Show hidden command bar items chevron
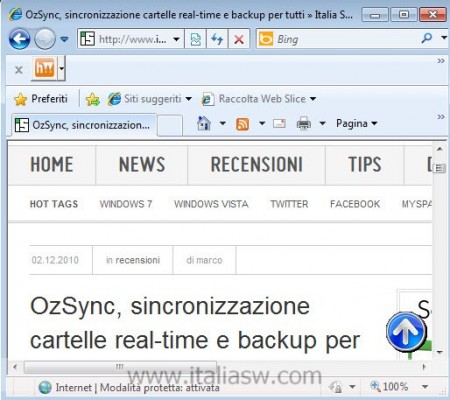Screen dimensions: 450x400 tap(441, 117)
